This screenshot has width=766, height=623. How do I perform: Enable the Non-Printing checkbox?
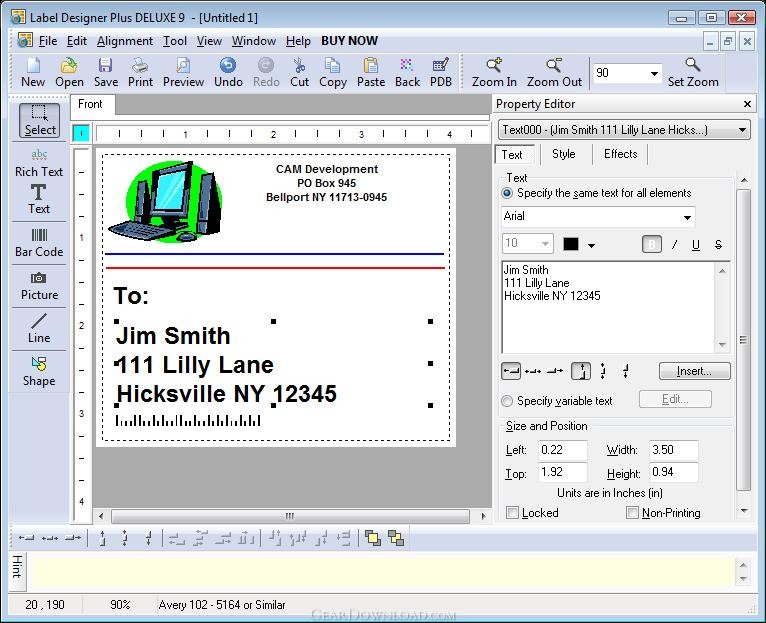pos(632,513)
